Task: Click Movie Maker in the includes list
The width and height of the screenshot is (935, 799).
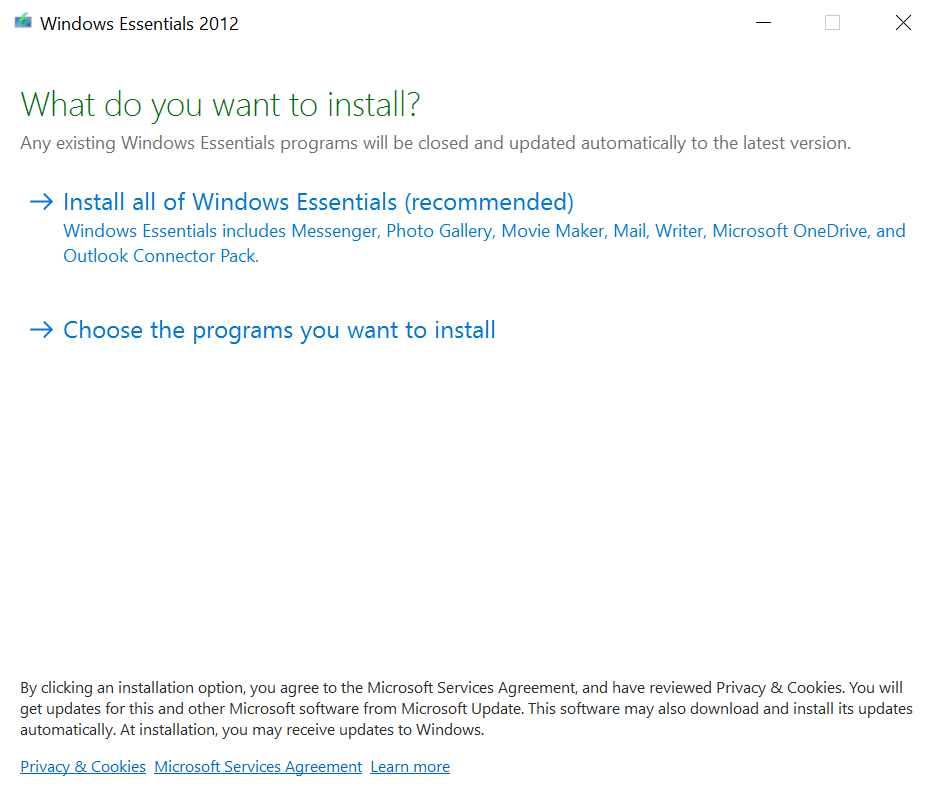Action: coord(553,231)
